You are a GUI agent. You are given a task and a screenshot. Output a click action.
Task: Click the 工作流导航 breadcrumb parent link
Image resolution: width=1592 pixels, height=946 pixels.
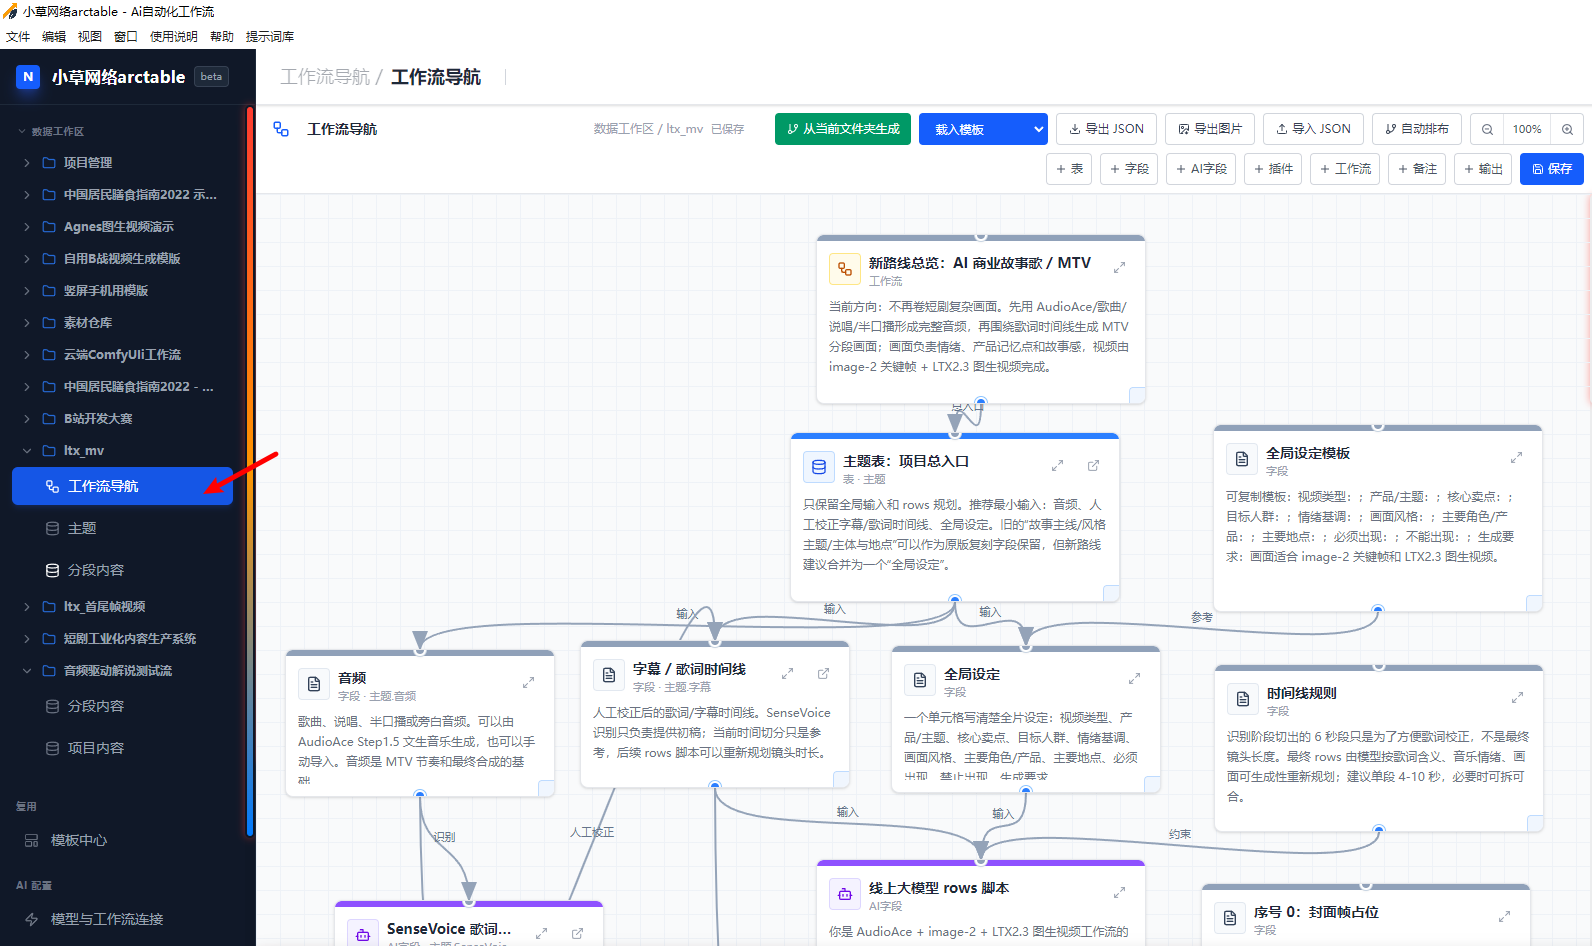pos(325,77)
